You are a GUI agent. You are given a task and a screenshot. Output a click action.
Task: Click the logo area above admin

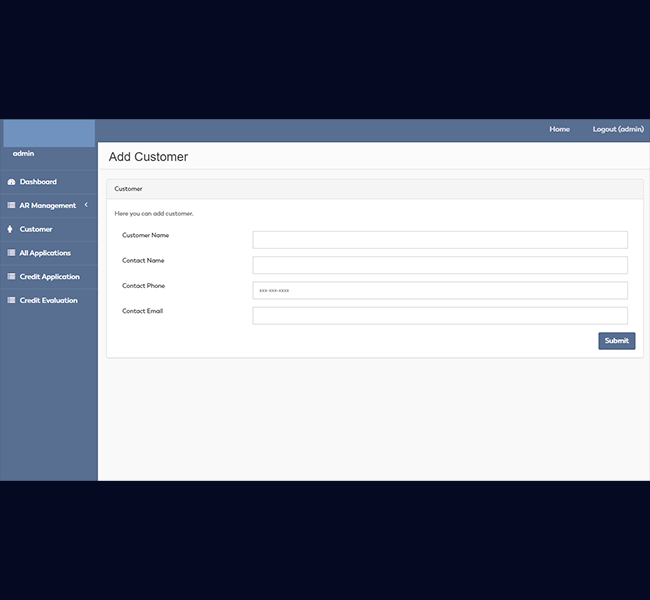tap(49, 133)
